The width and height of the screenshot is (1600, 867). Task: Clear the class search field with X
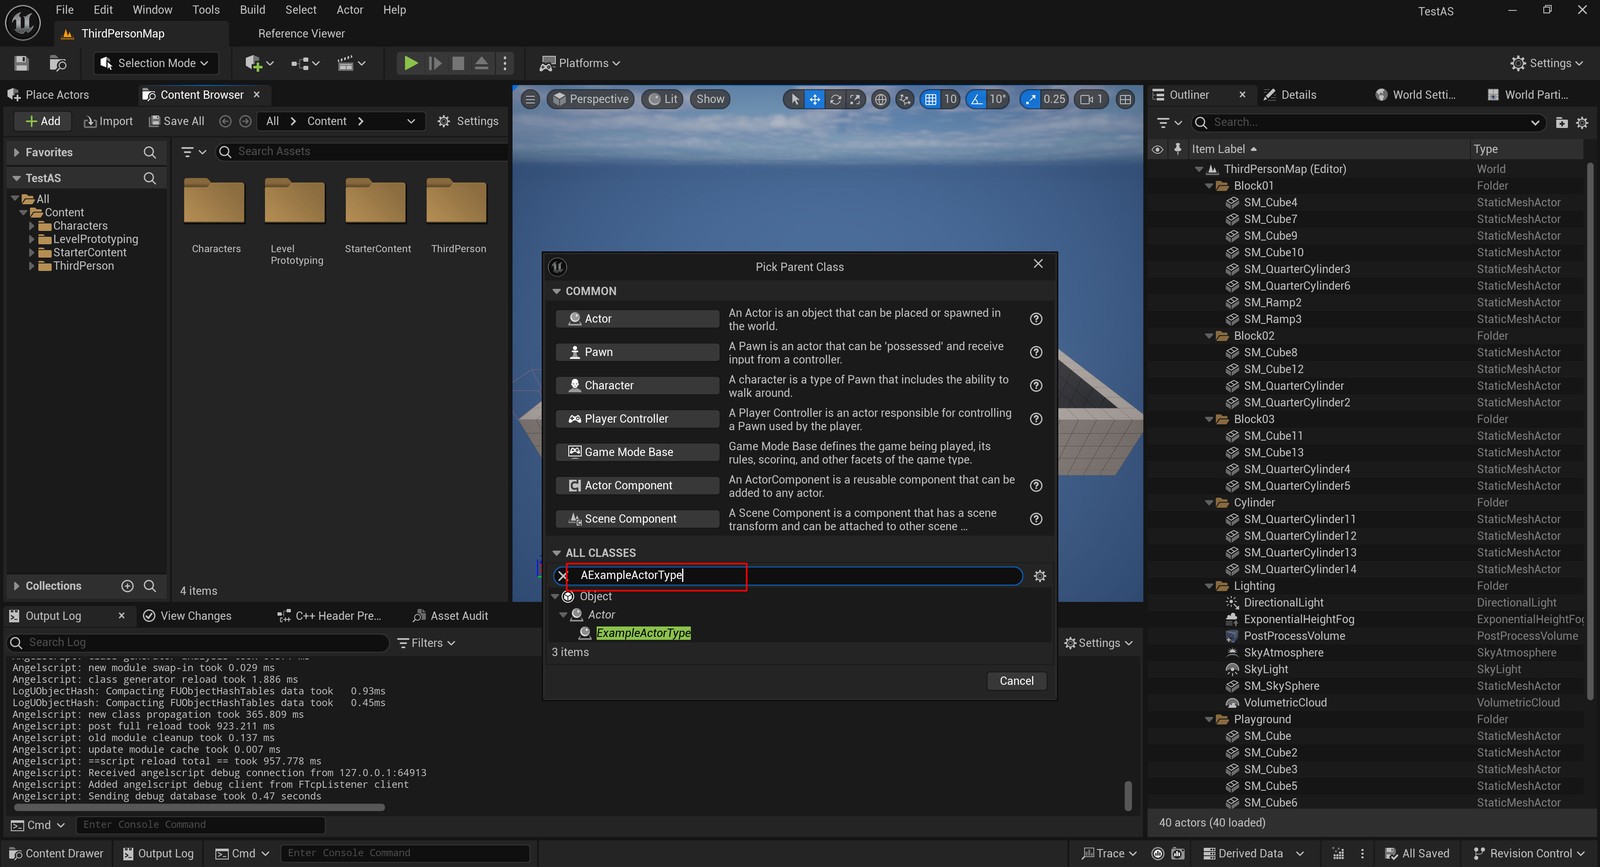[562, 575]
